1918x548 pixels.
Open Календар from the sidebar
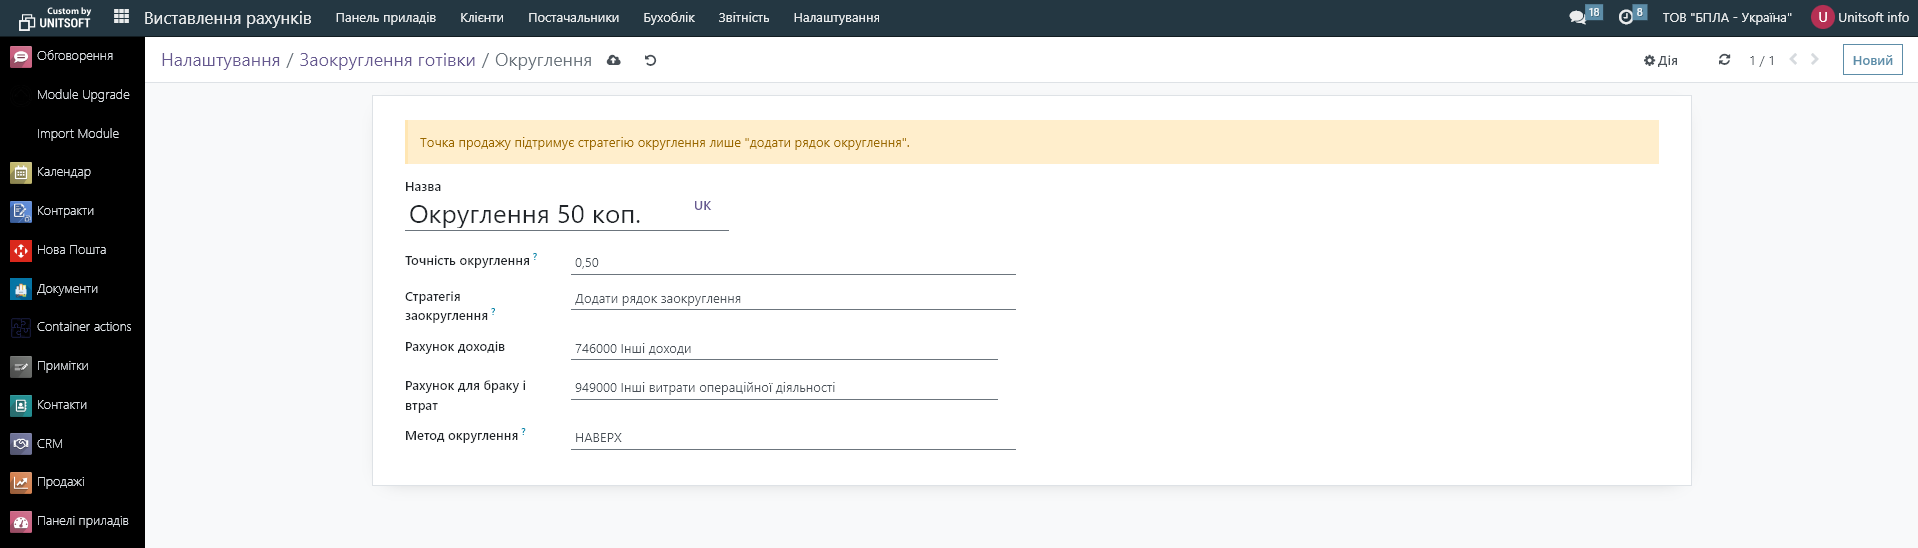click(x=63, y=172)
